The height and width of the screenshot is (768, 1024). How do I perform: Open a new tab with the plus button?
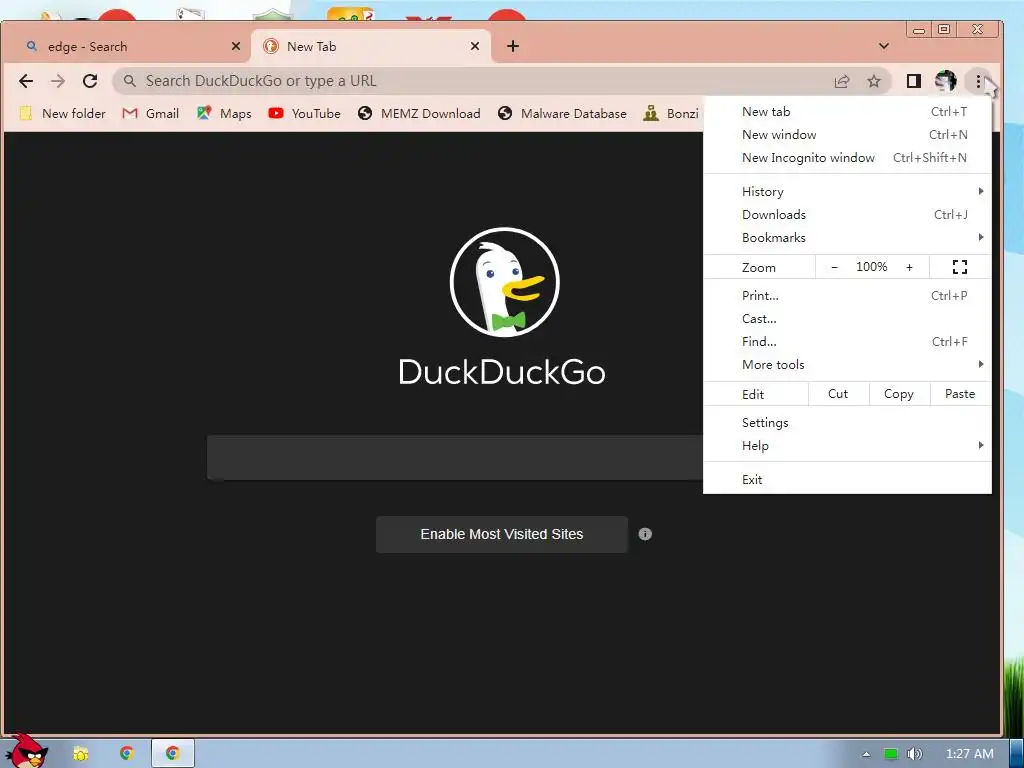coord(513,46)
